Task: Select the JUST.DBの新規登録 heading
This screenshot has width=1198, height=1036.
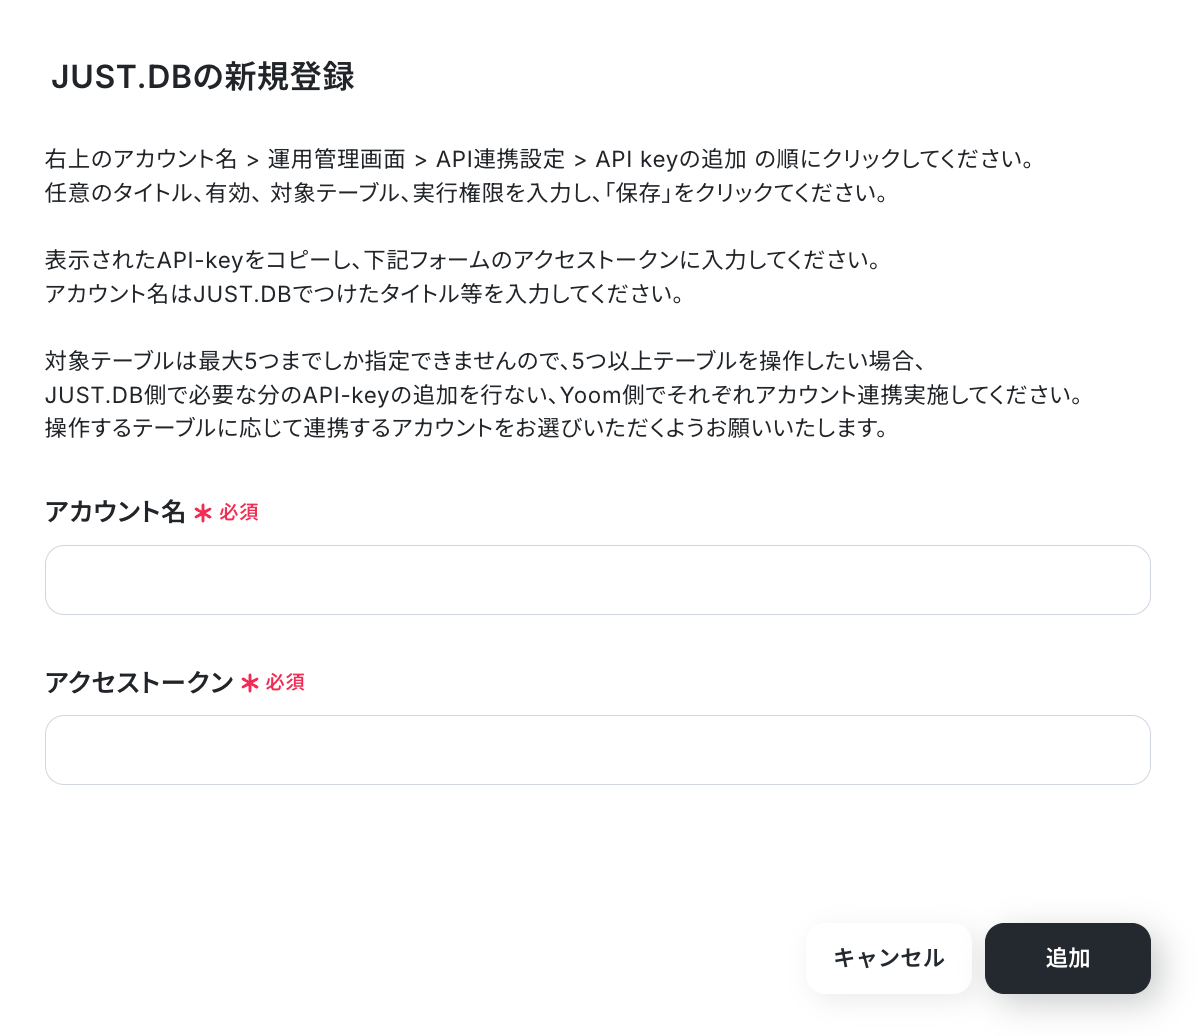Action: coord(202,76)
